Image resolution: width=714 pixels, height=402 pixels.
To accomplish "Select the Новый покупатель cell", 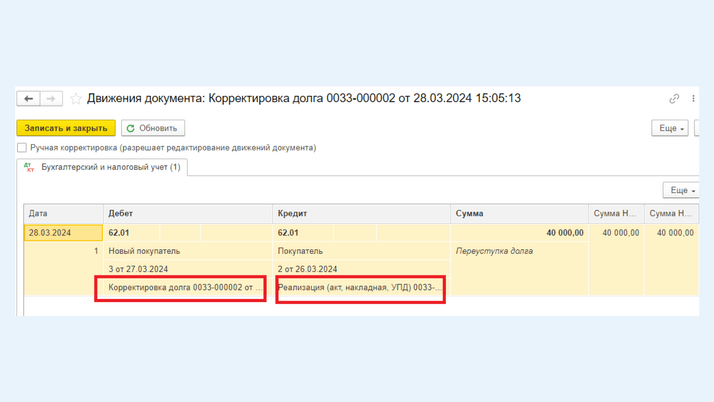I will (188, 251).
